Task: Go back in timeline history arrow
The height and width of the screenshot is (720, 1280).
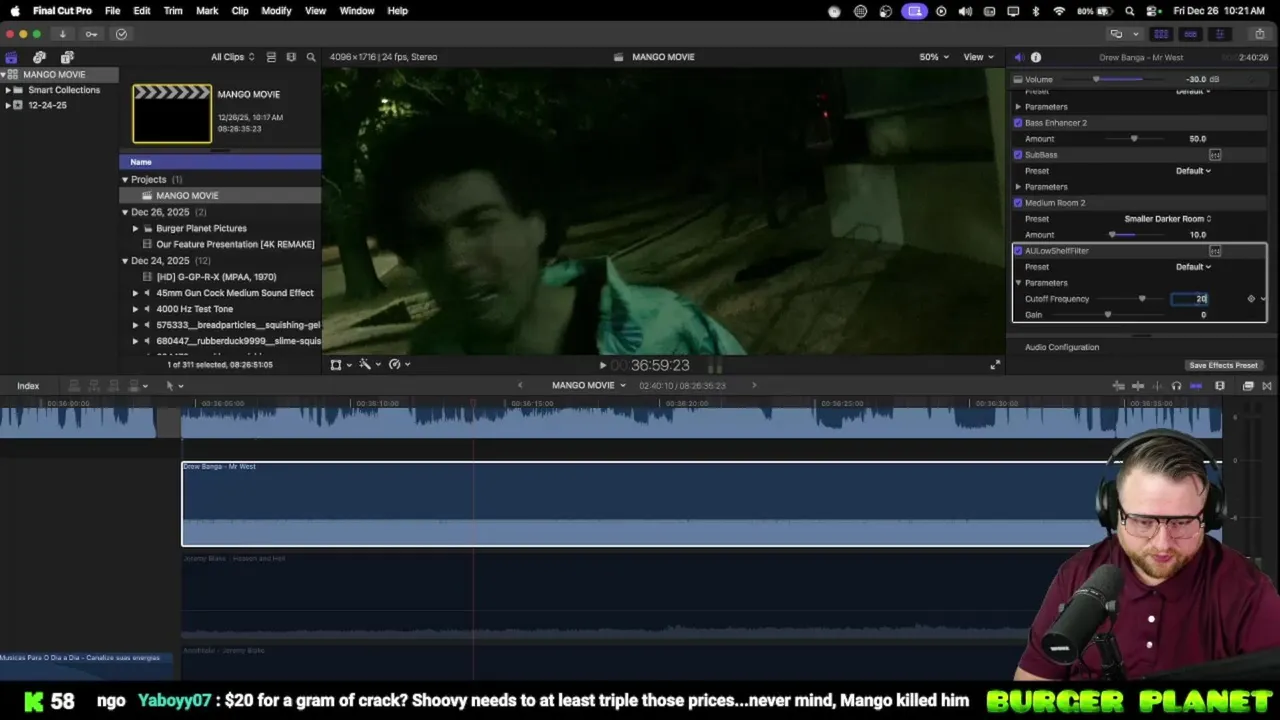Action: click(519, 385)
